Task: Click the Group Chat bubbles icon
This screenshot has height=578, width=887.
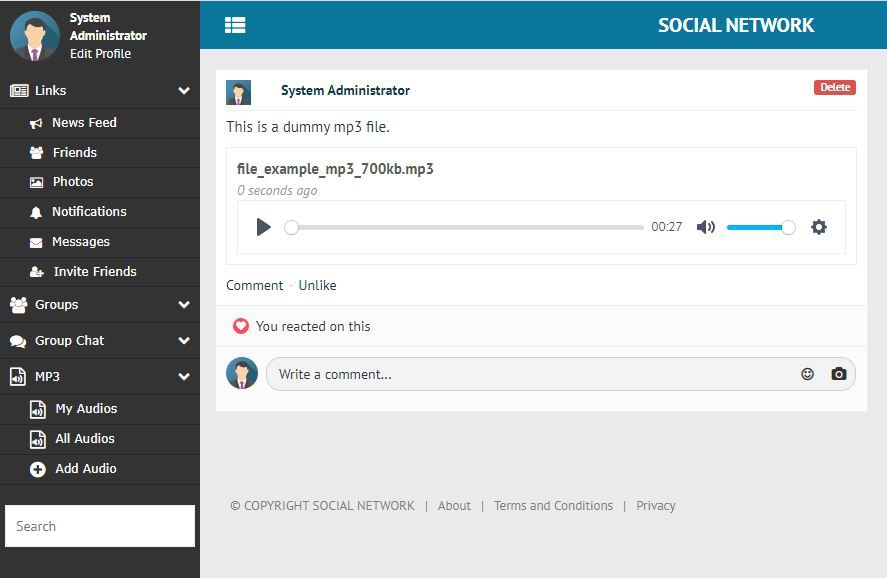Action: pyautogui.click(x=18, y=341)
